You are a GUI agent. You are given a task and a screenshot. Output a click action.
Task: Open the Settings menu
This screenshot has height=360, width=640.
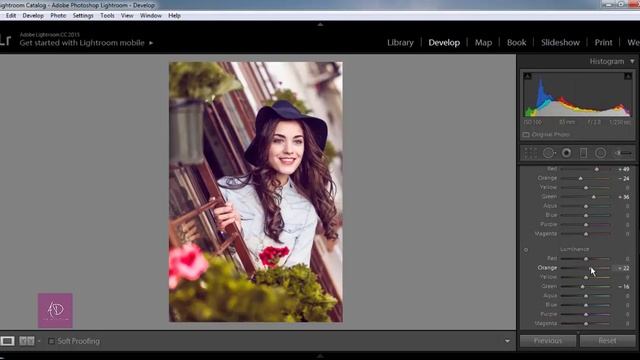pos(83,16)
